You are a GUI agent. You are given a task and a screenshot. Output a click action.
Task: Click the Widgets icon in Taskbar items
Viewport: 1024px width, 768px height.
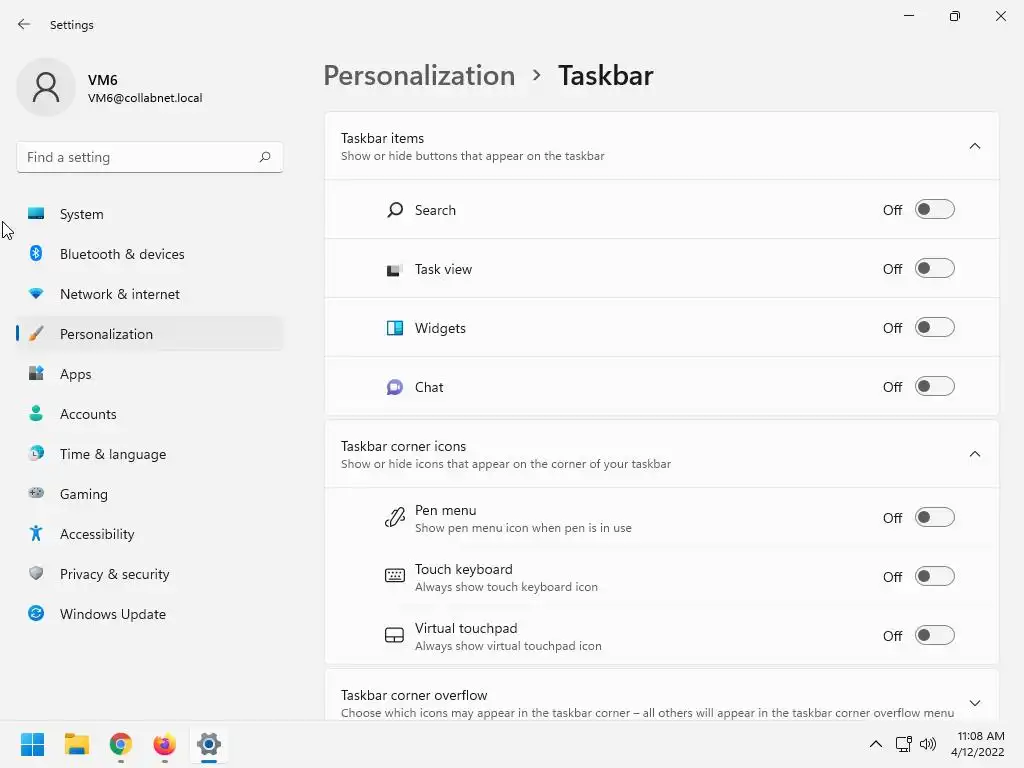point(394,328)
